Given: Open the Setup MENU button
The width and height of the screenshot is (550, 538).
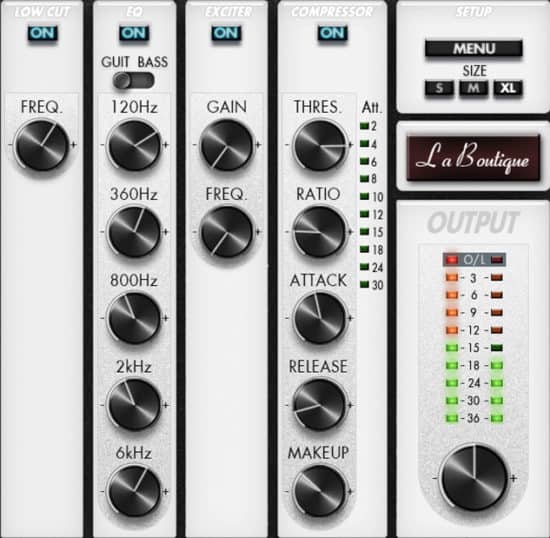Looking at the screenshot, I should pyautogui.click(x=474, y=48).
